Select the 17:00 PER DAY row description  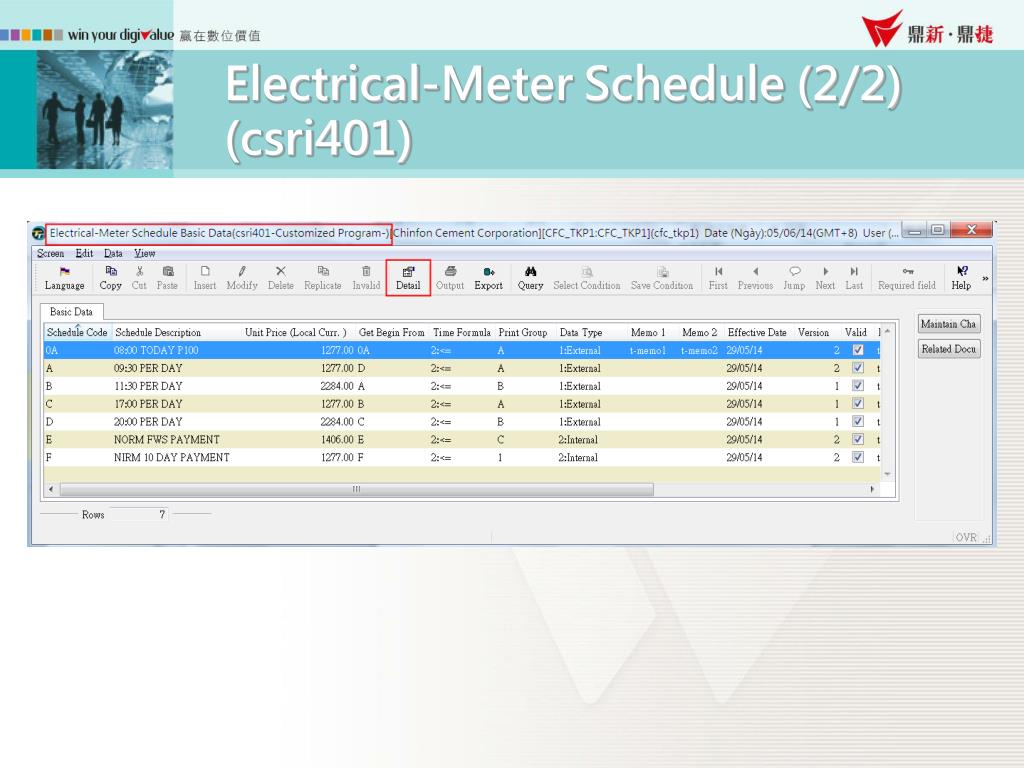coord(148,404)
